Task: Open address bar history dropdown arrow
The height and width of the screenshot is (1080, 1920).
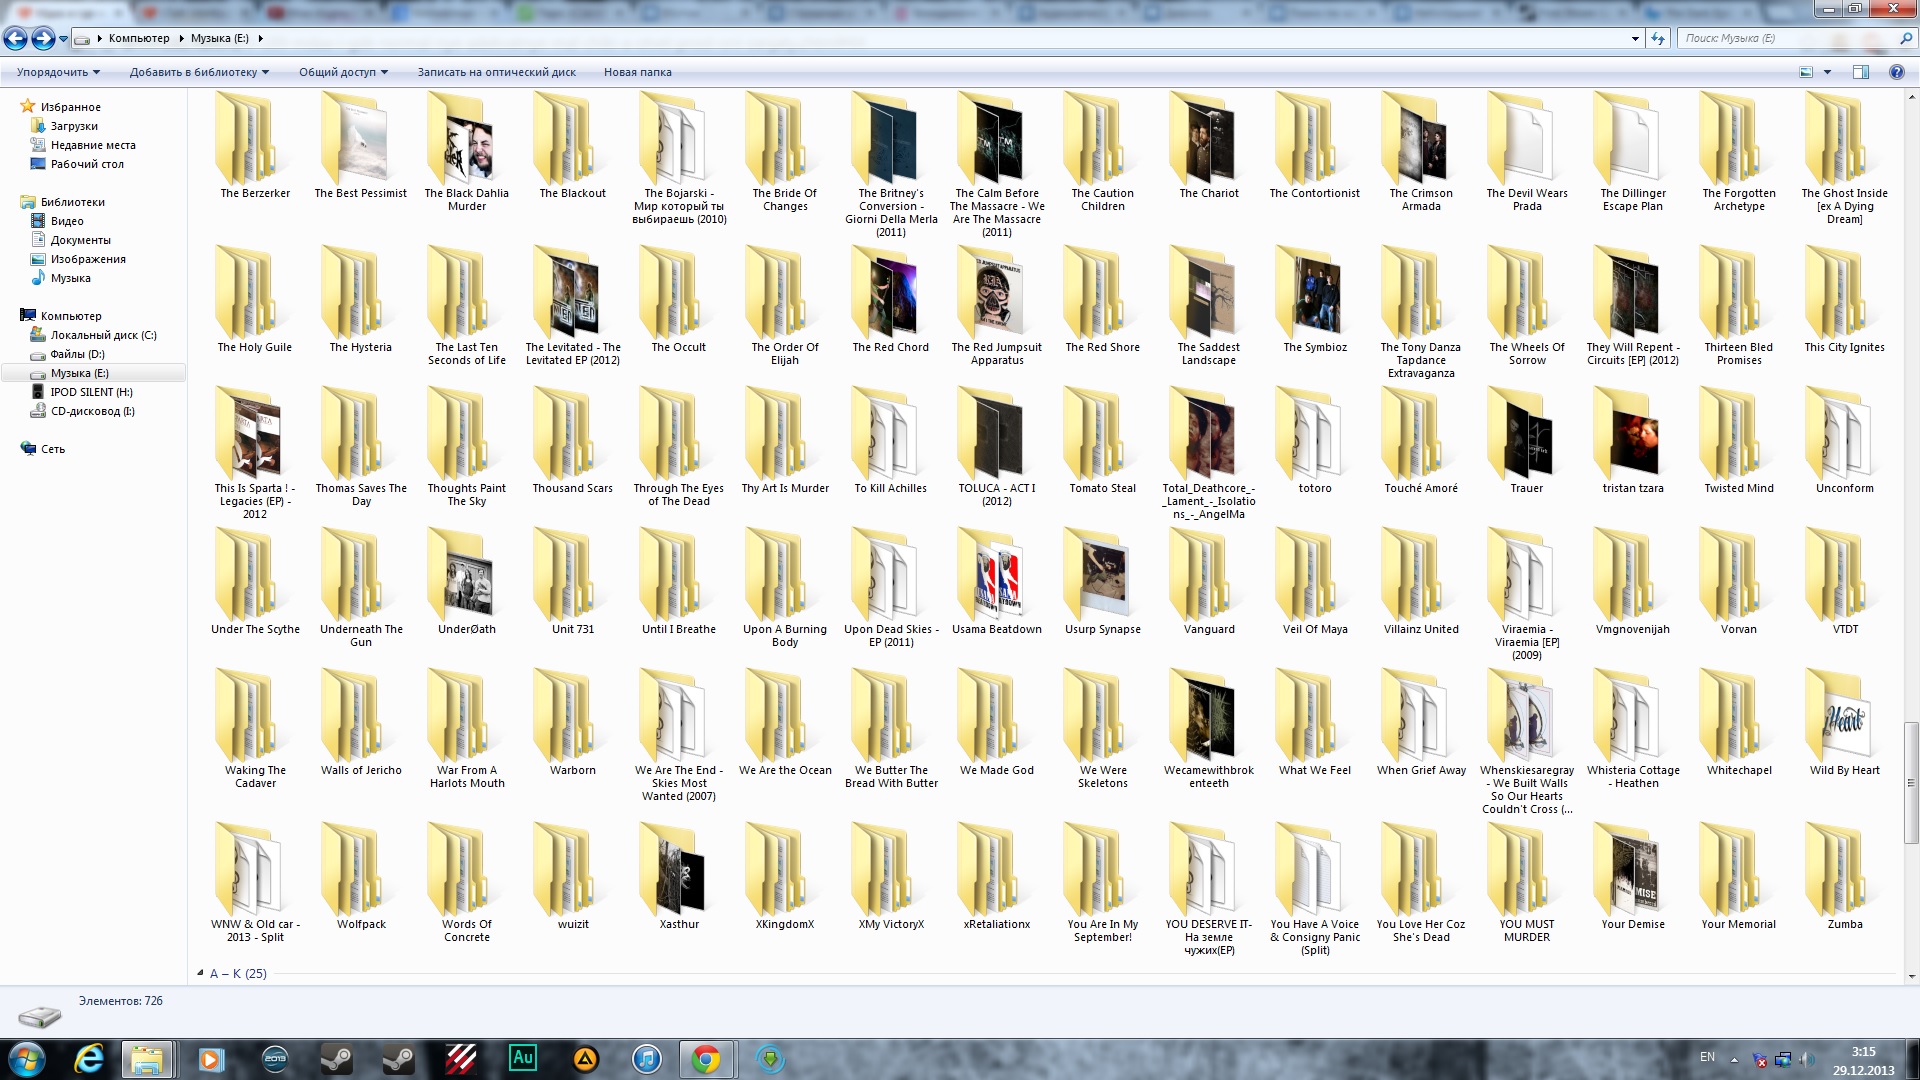Action: tap(1635, 39)
